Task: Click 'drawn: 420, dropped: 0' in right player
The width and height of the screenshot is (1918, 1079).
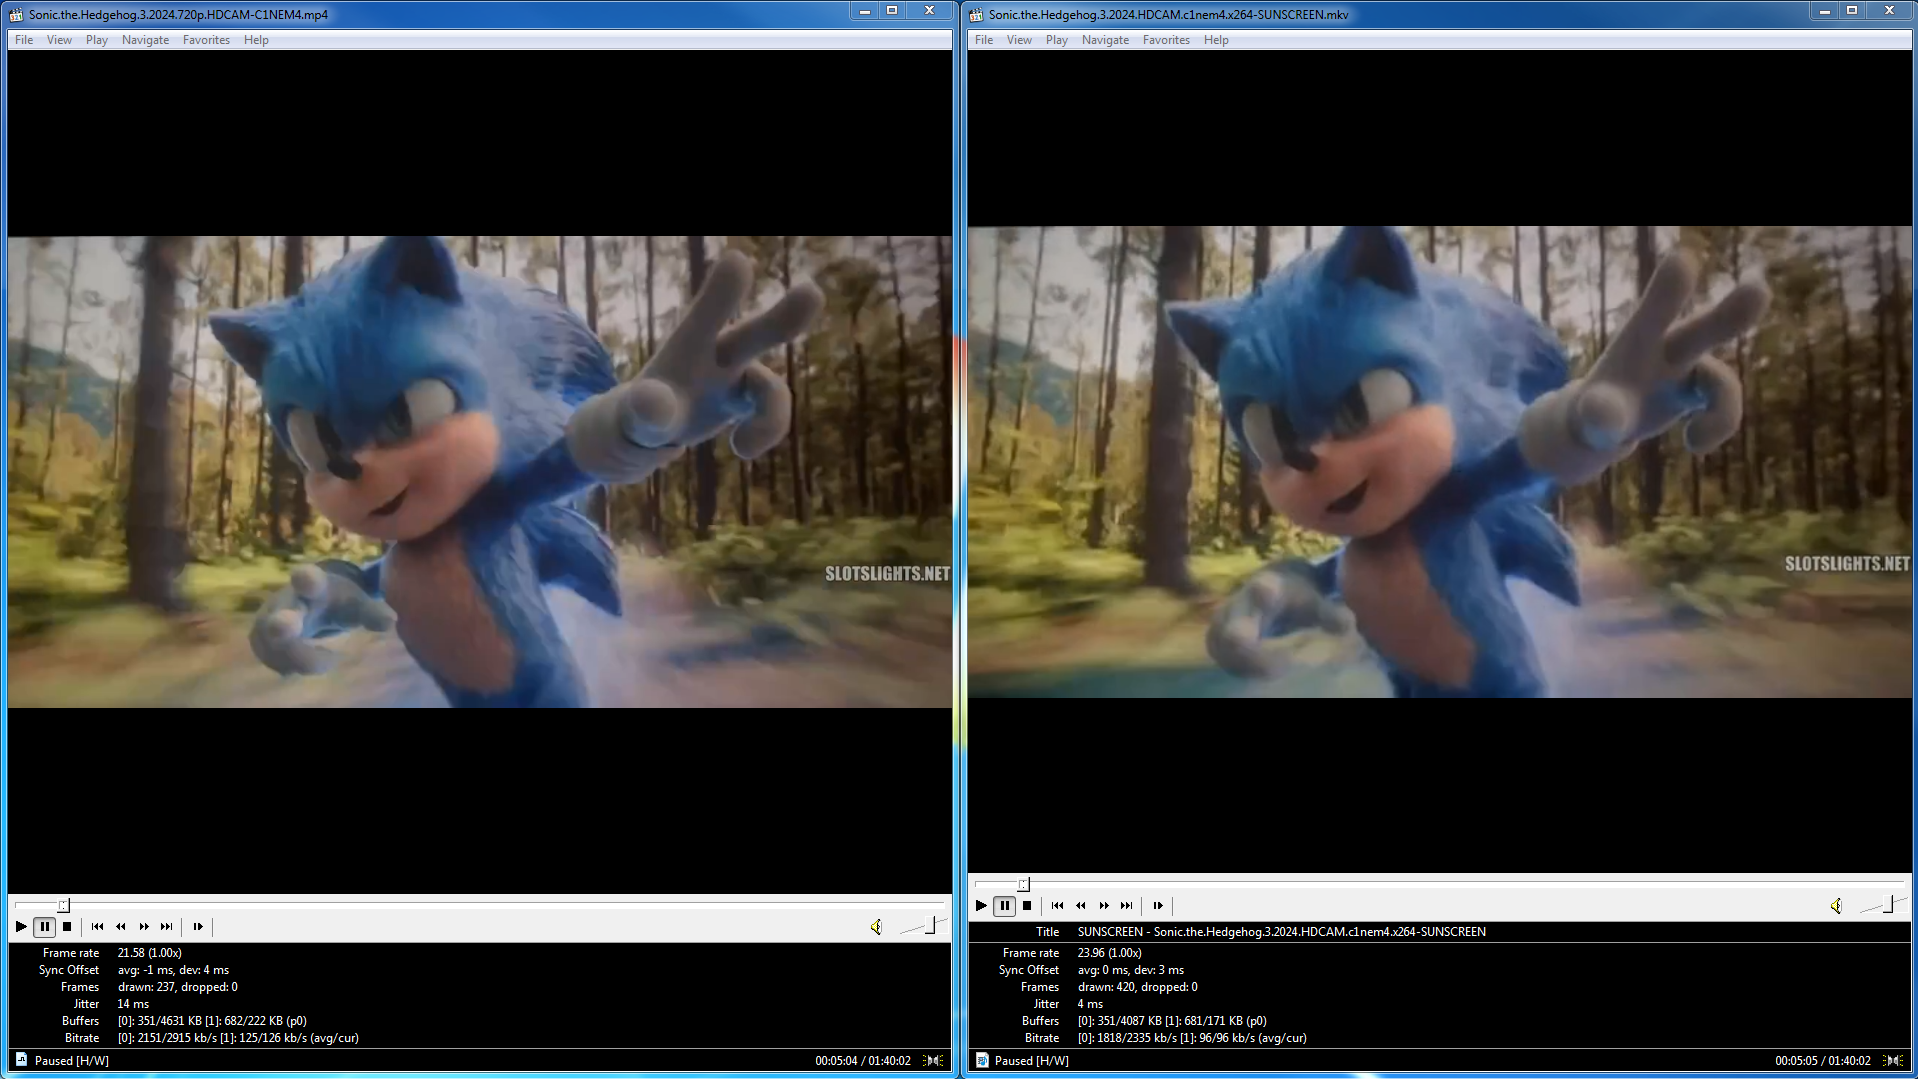Action: coord(1138,987)
